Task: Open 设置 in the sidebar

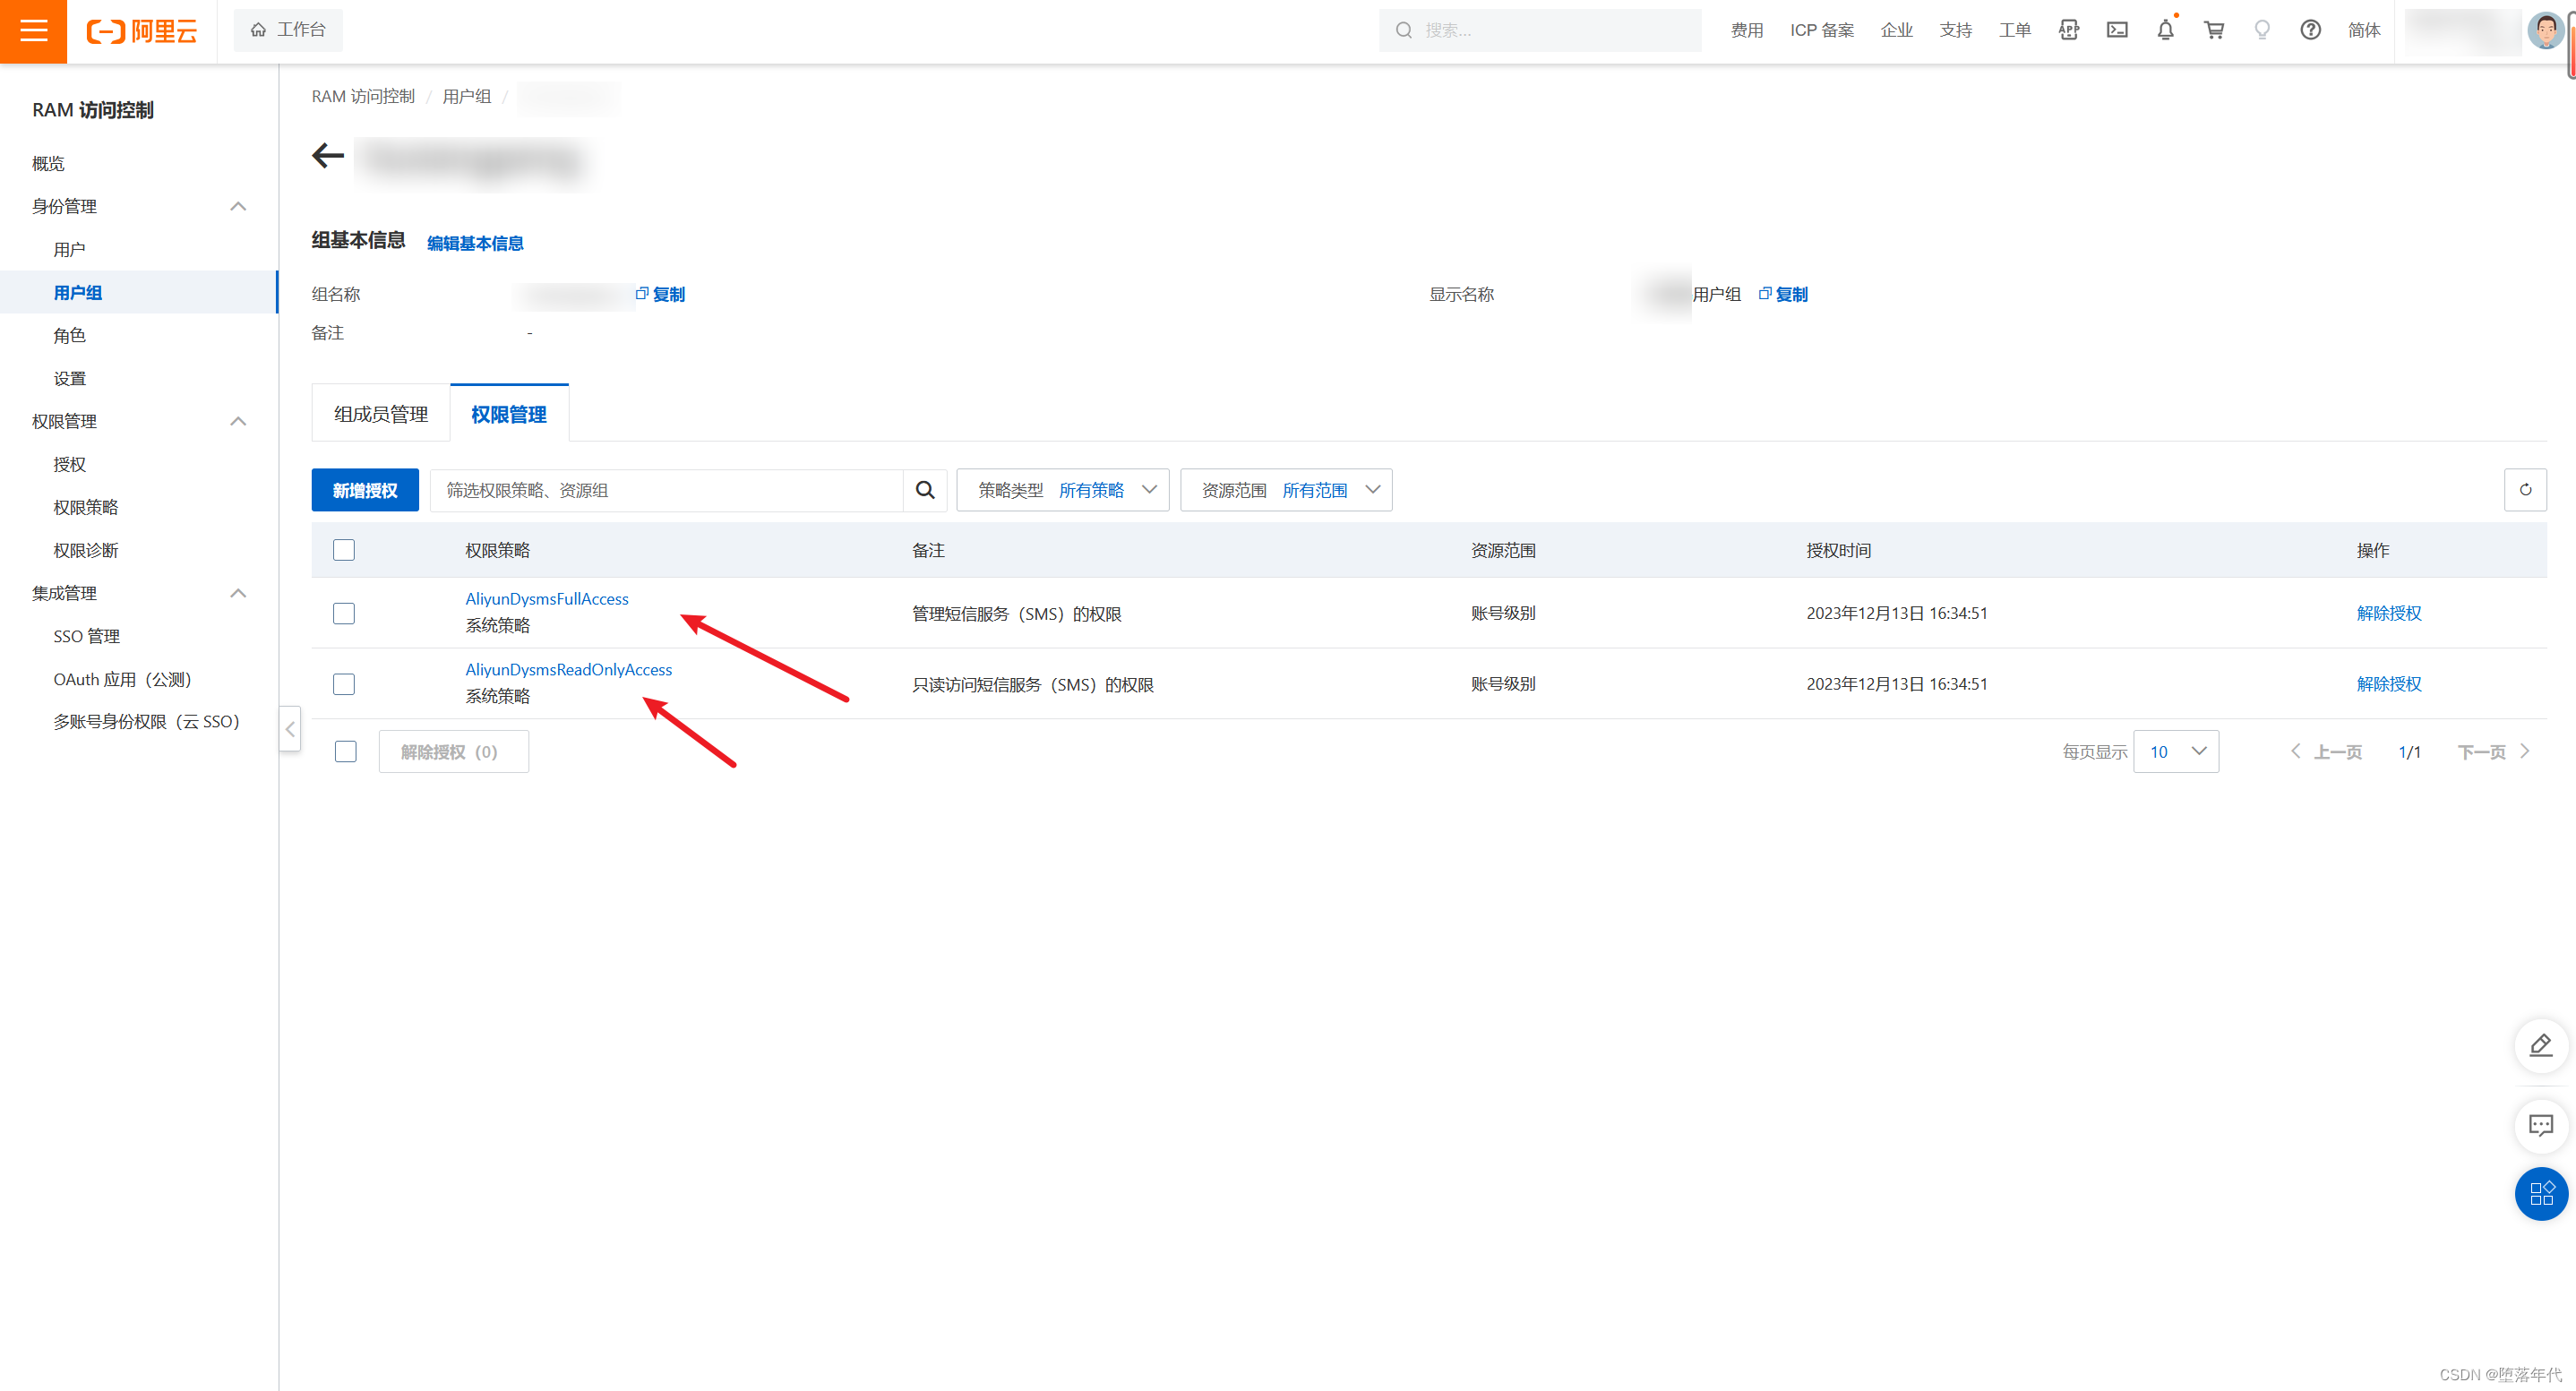Action: pyautogui.click(x=70, y=378)
